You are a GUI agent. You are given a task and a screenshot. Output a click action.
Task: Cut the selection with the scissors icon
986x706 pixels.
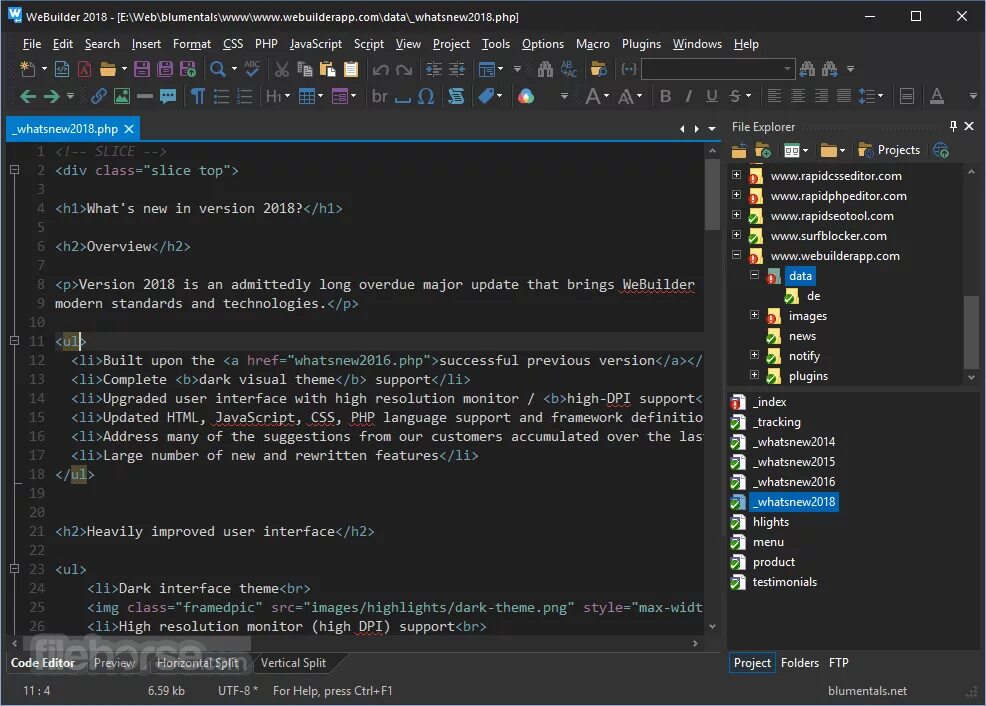[282, 69]
